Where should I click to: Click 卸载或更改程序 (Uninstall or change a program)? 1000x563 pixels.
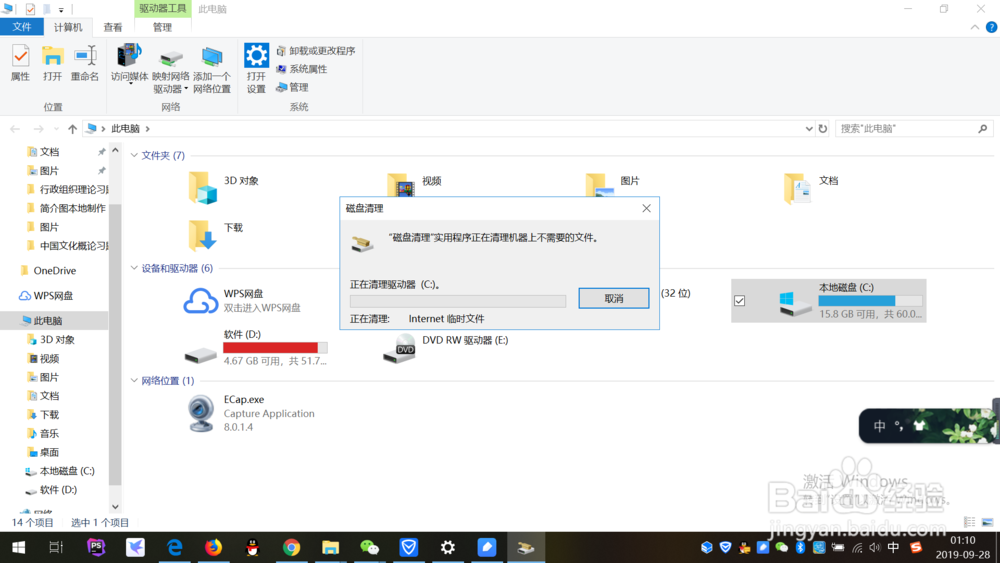tap(316, 50)
